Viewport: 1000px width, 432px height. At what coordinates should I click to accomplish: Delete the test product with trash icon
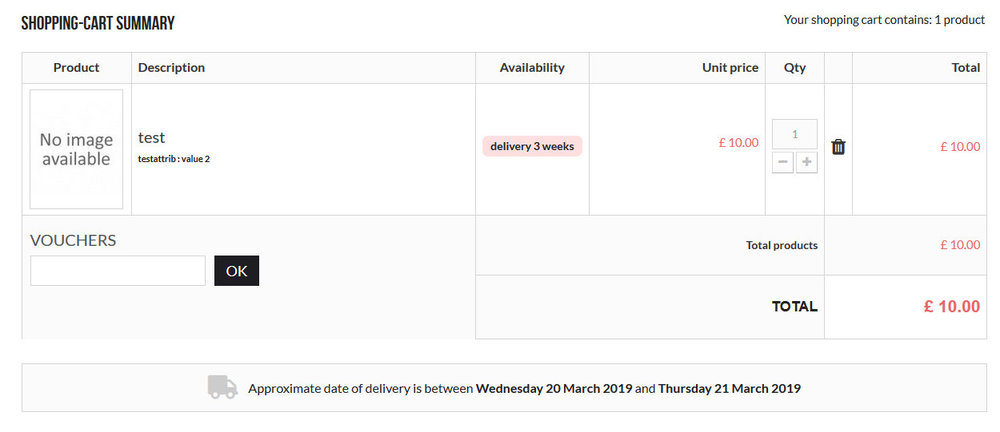tap(838, 147)
